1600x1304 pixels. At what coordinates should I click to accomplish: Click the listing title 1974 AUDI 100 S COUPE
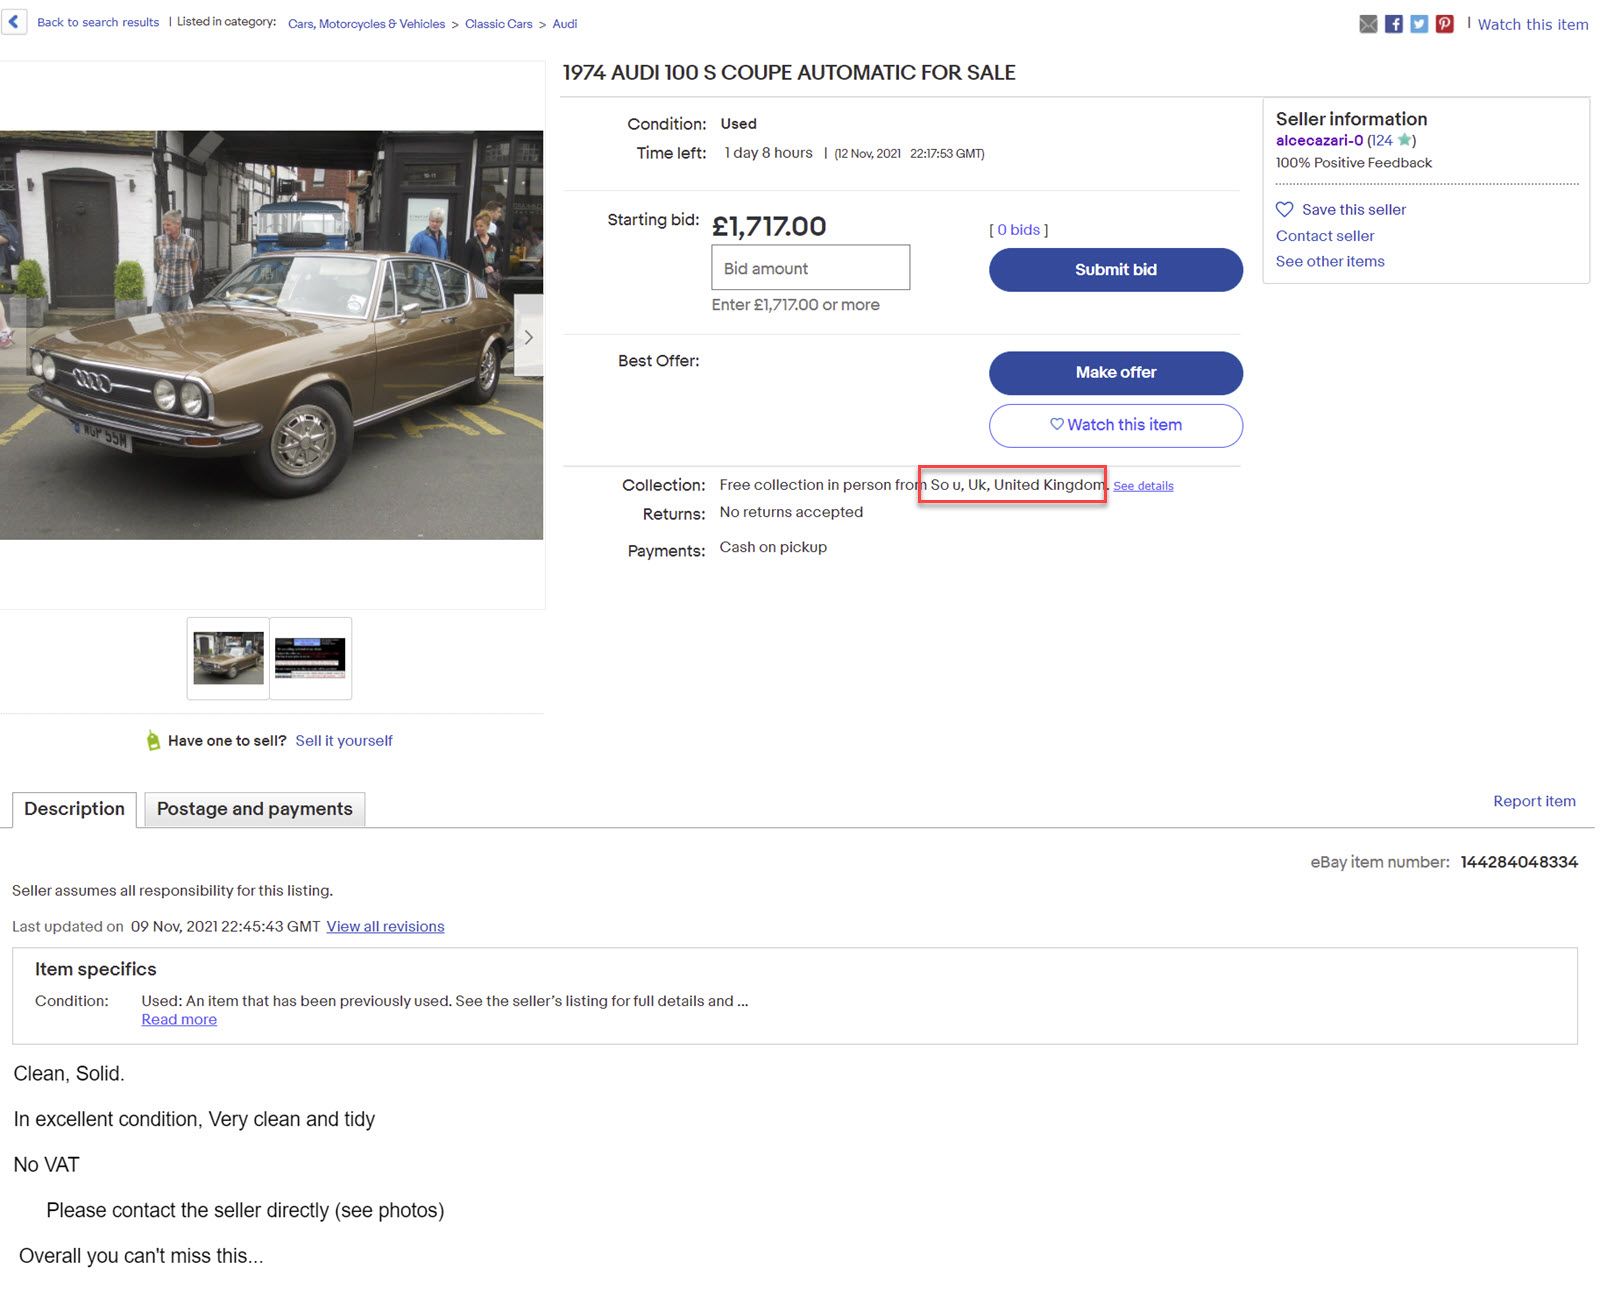coord(789,73)
